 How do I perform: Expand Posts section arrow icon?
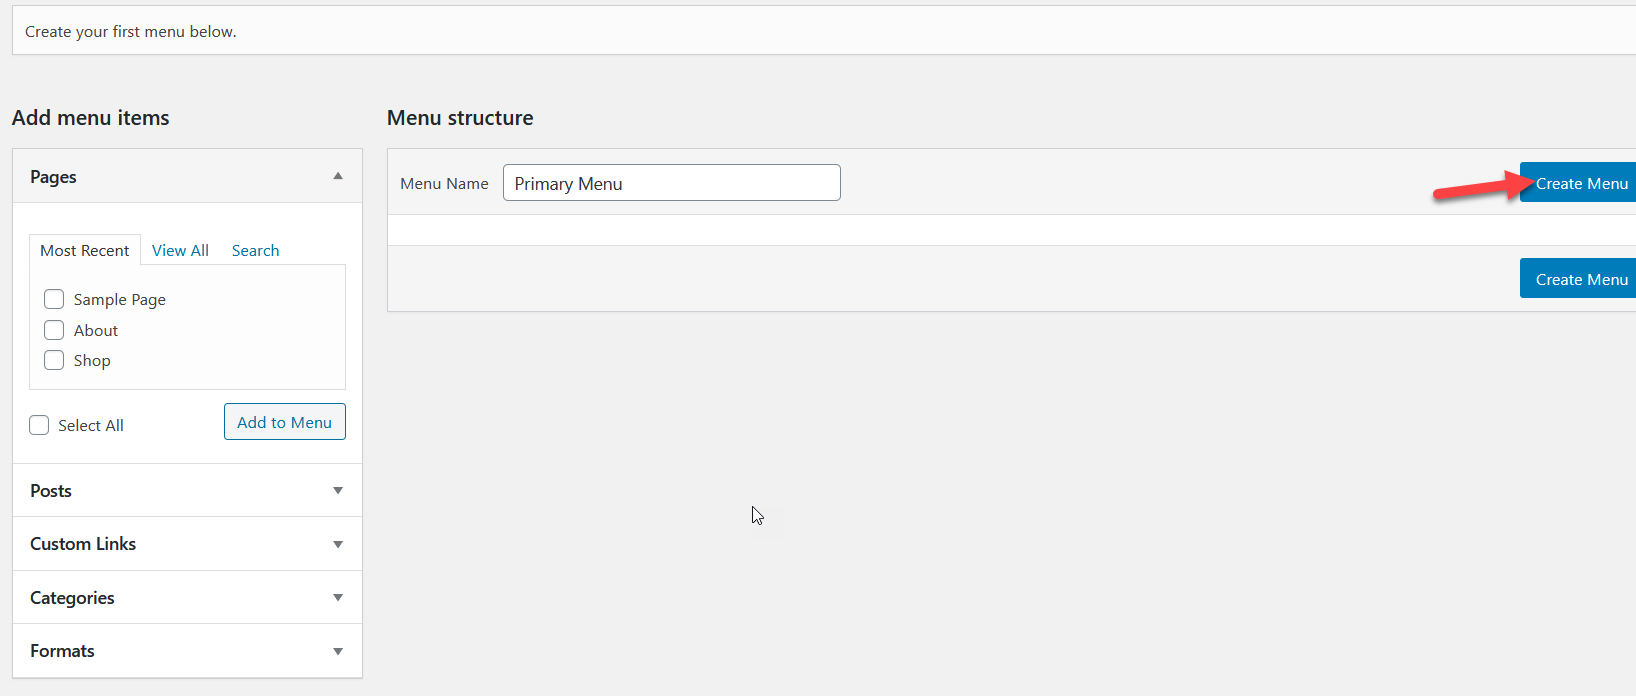[338, 490]
